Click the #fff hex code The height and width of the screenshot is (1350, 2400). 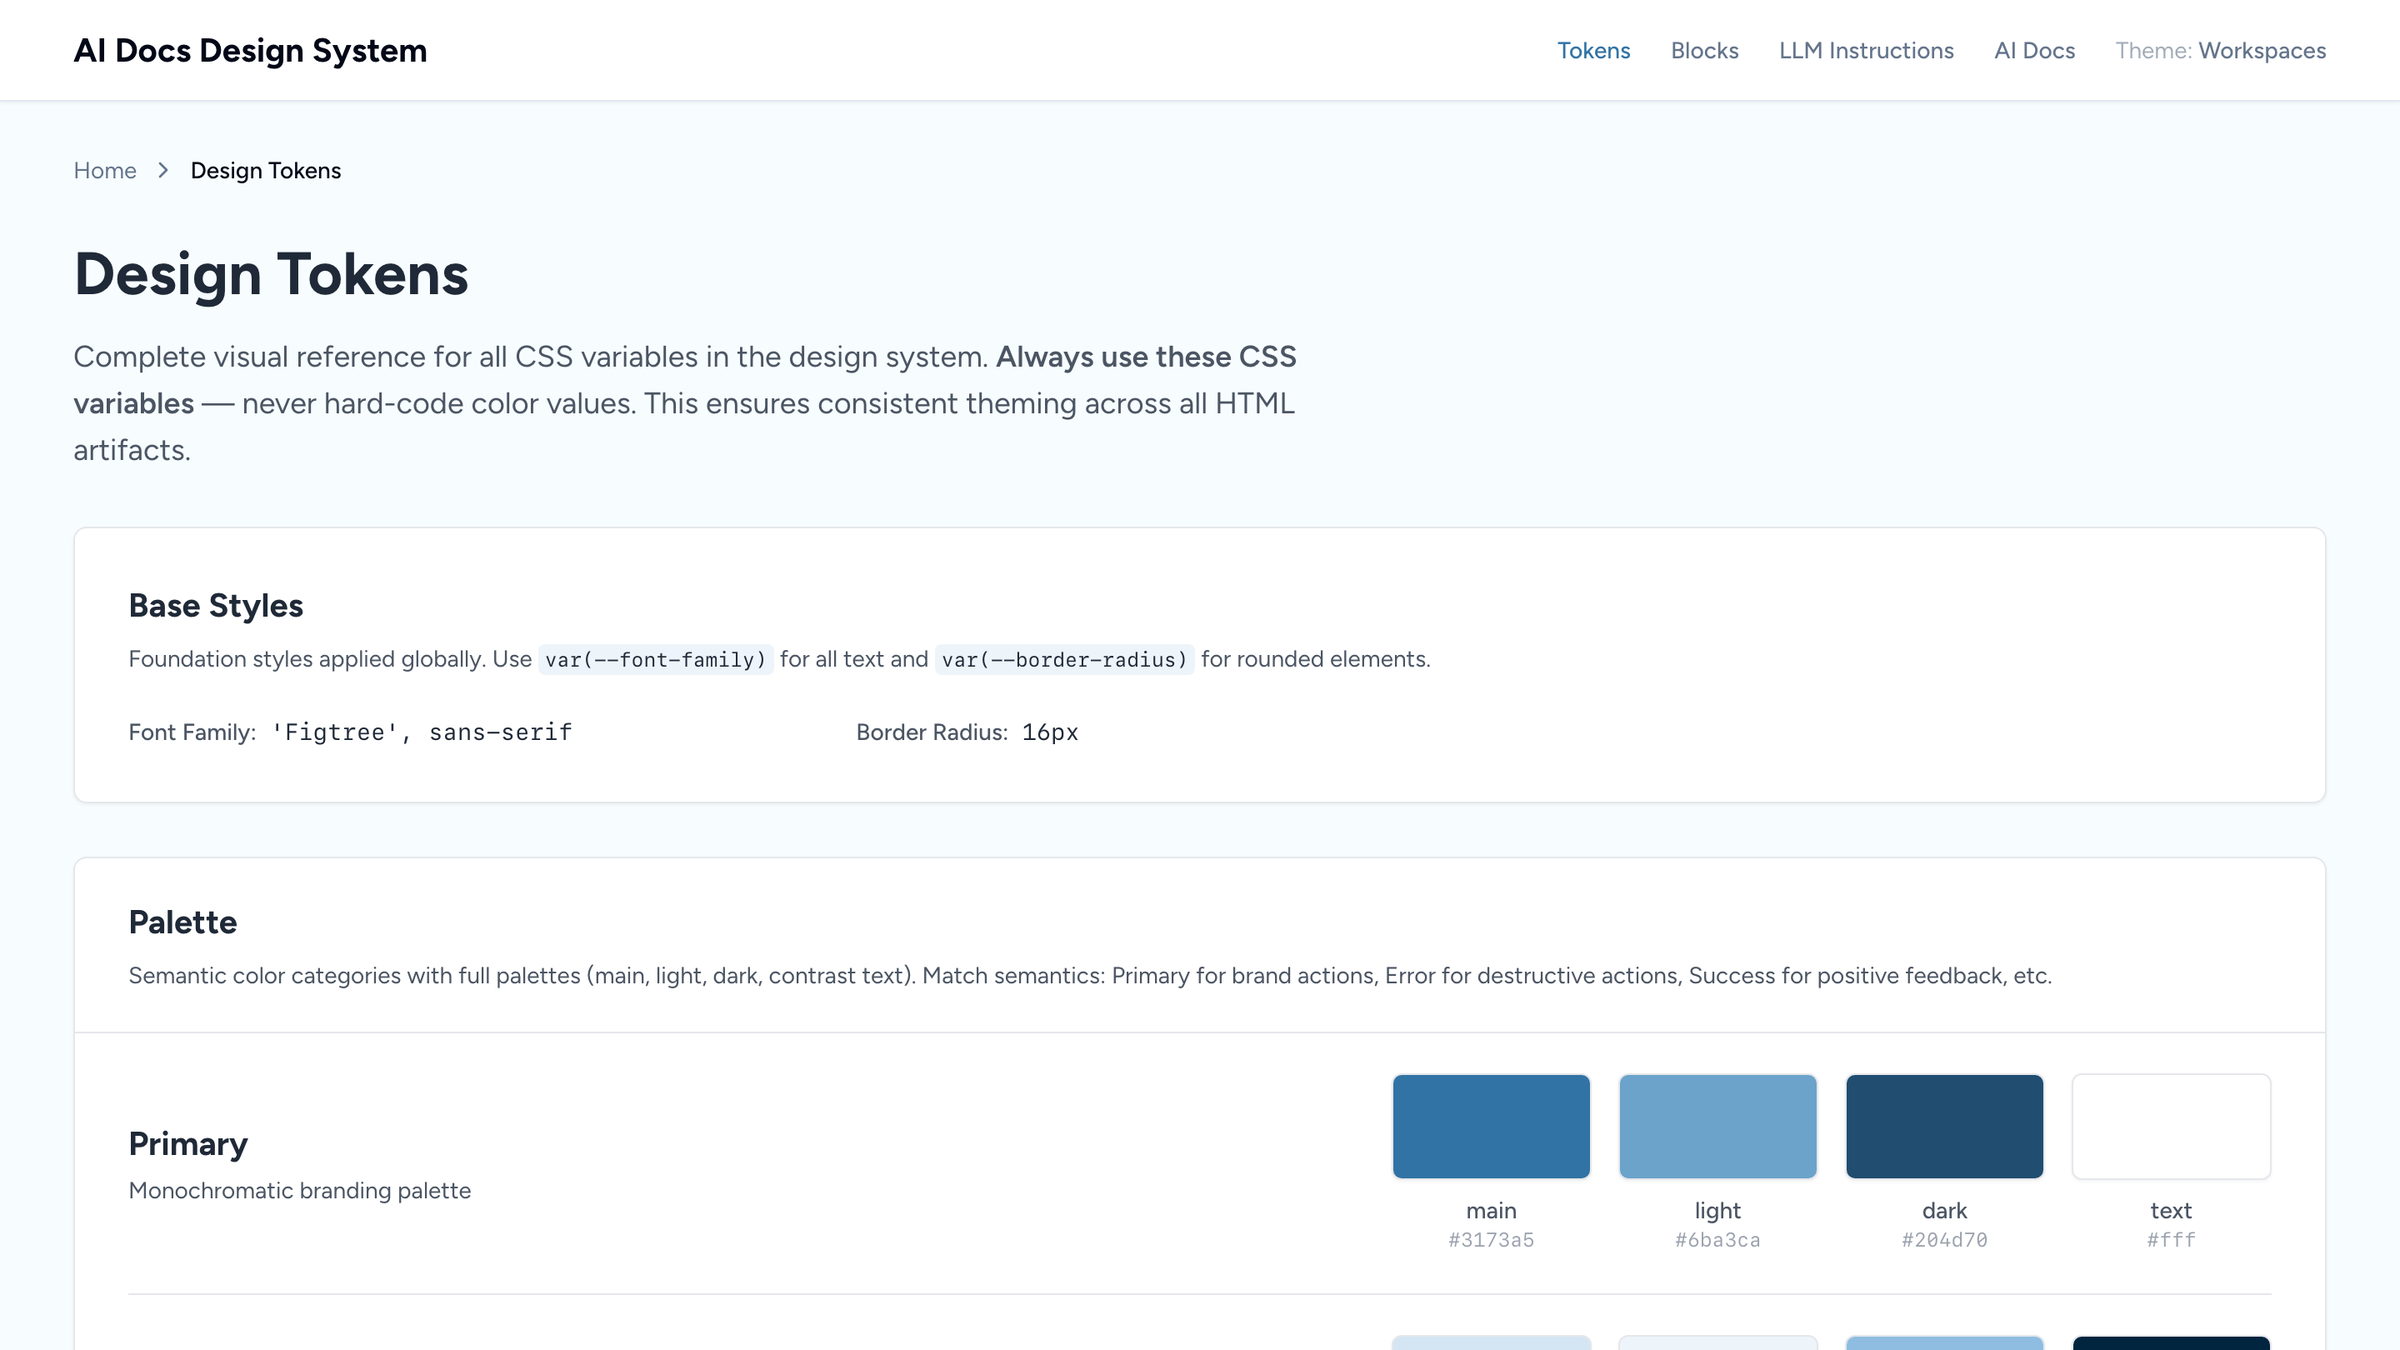point(2171,1240)
